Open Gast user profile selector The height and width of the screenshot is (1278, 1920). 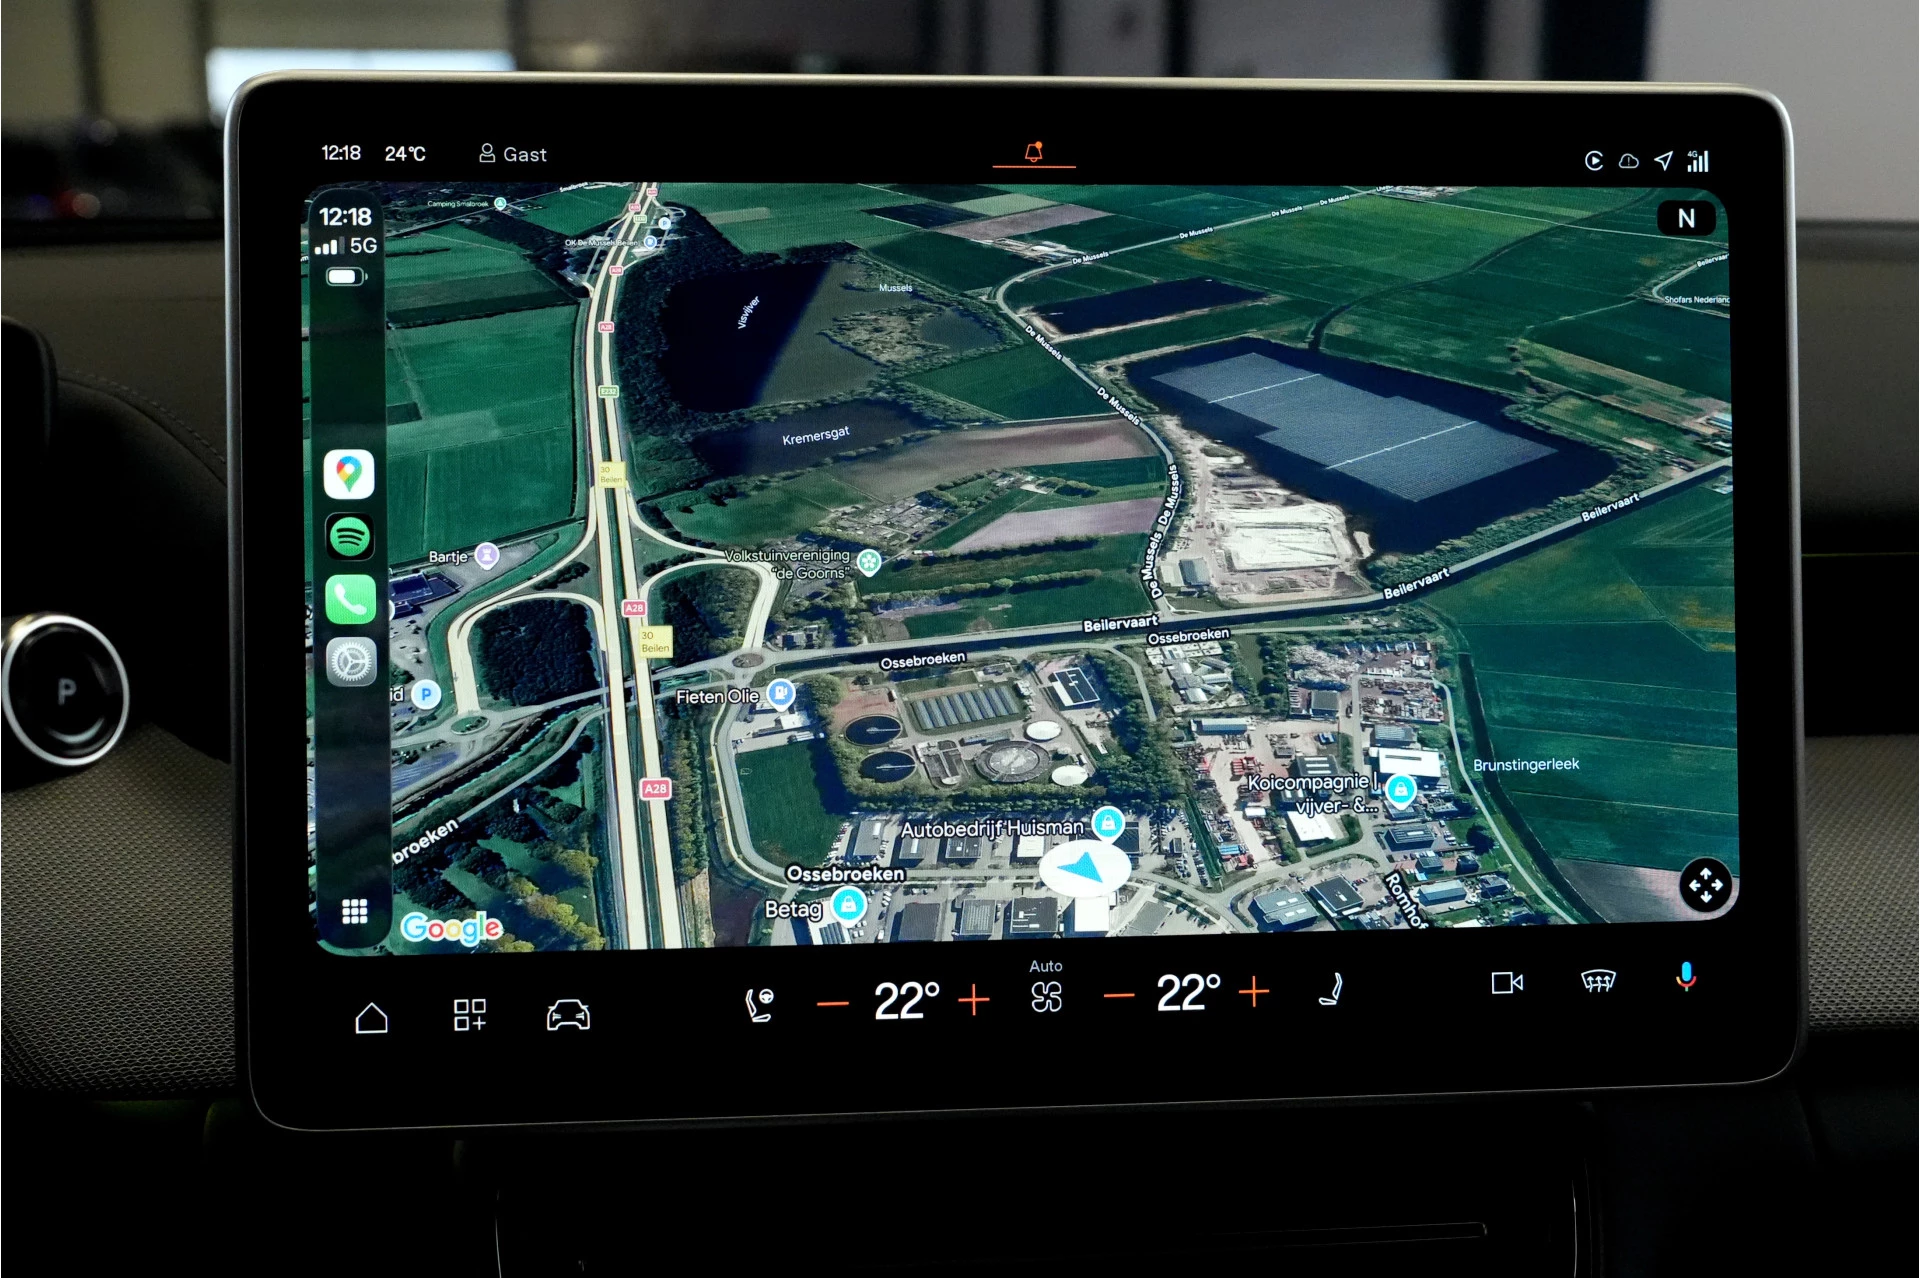513,154
